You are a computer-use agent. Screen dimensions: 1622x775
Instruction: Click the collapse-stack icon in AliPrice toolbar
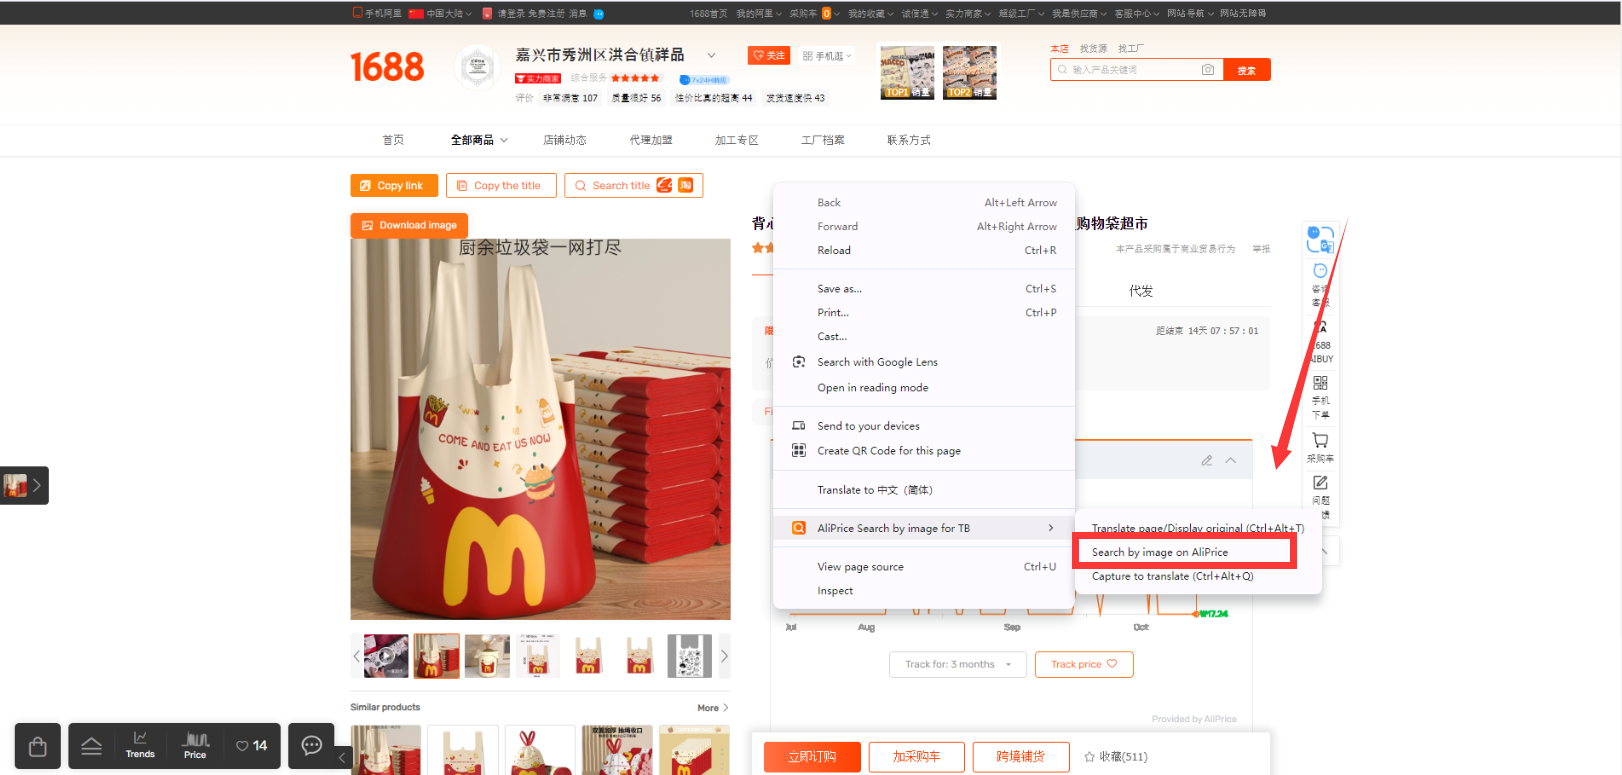click(x=91, y=746)
